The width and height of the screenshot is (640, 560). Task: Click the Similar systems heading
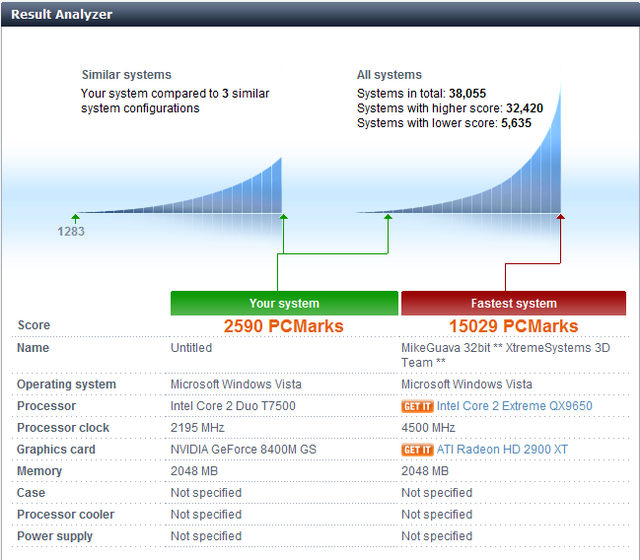(x=127, y=75)
